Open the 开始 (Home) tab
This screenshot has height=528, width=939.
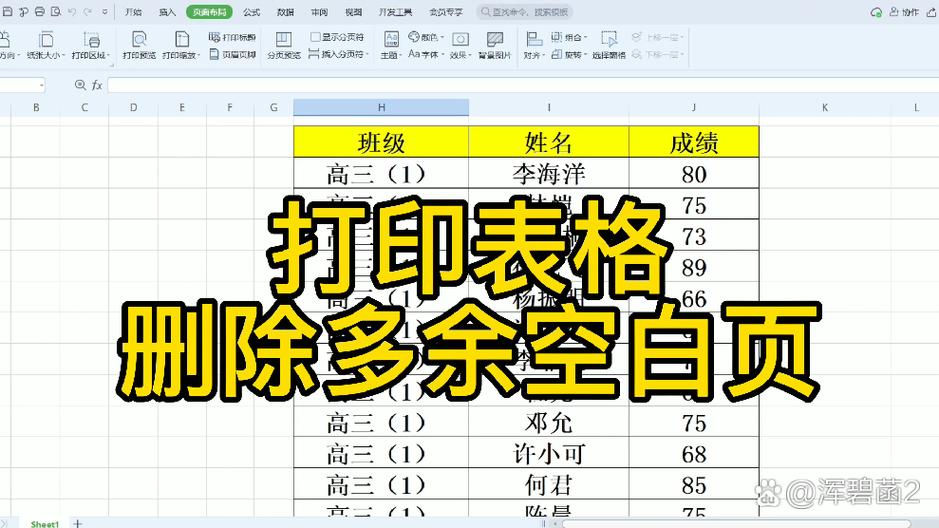click(134, 11)
